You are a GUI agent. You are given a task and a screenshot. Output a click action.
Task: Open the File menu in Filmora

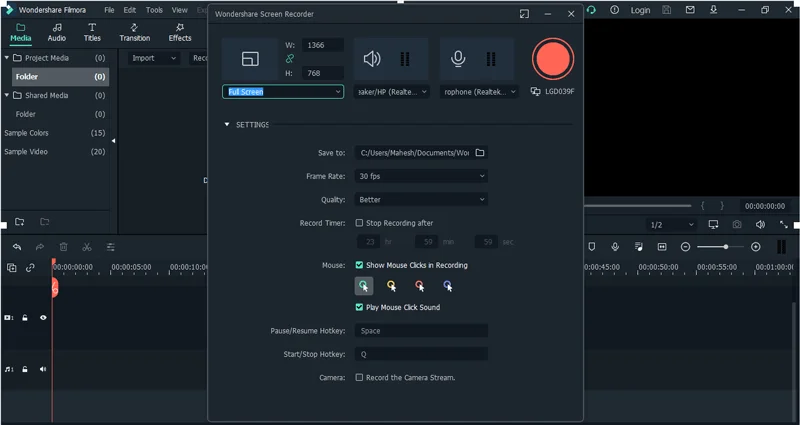pyautogui.click(x=109, y=10)
